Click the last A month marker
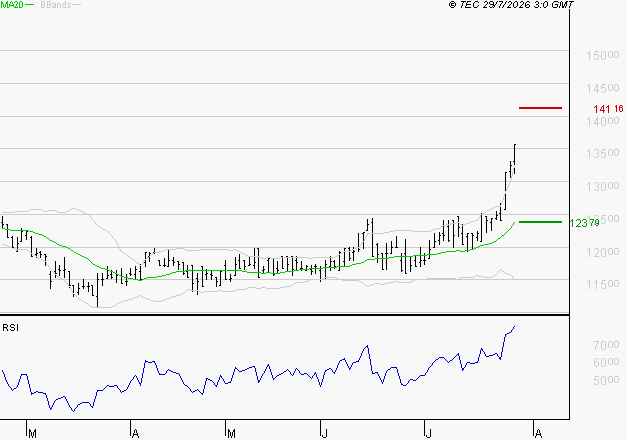The height and width of the screenshot is (440, 627). tap(539, 434)
